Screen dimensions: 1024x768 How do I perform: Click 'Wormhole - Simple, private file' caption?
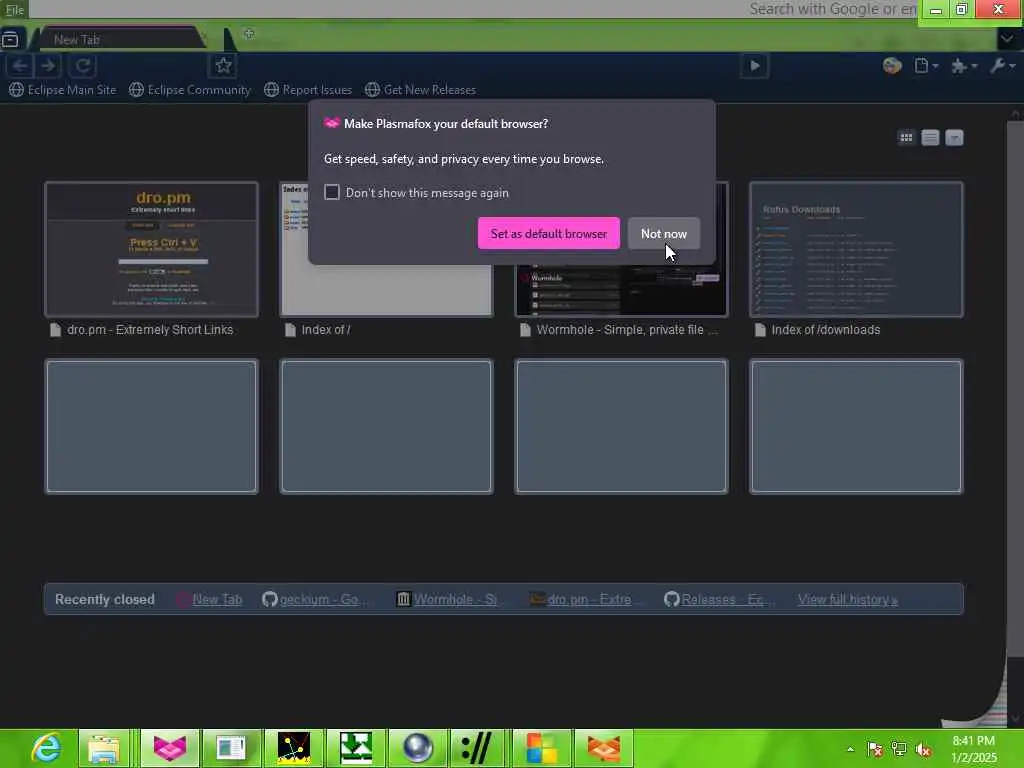click(626, 330)
